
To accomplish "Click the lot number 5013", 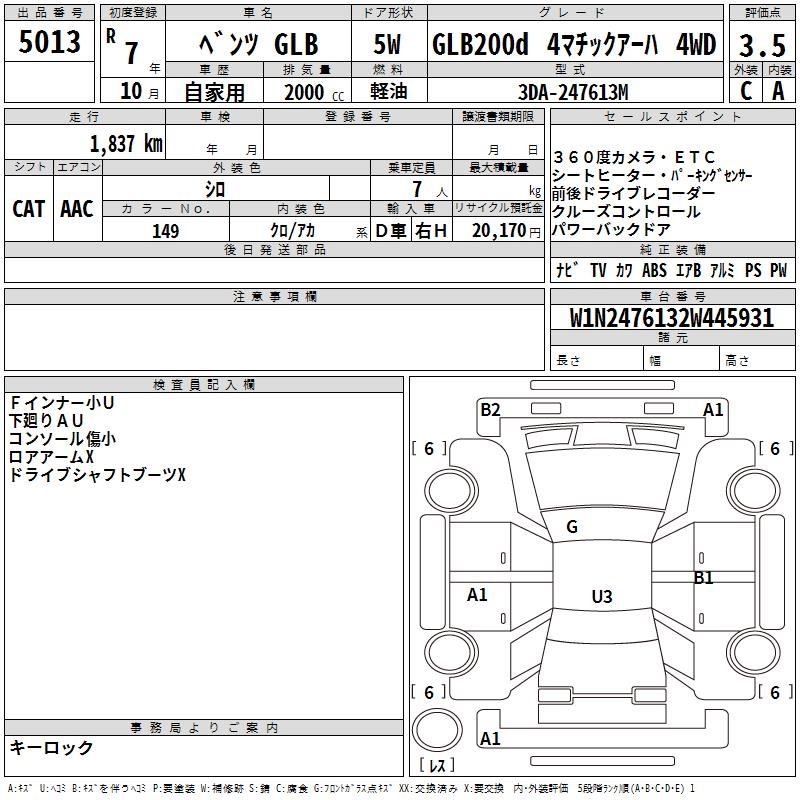I will [x=50, y=43].
